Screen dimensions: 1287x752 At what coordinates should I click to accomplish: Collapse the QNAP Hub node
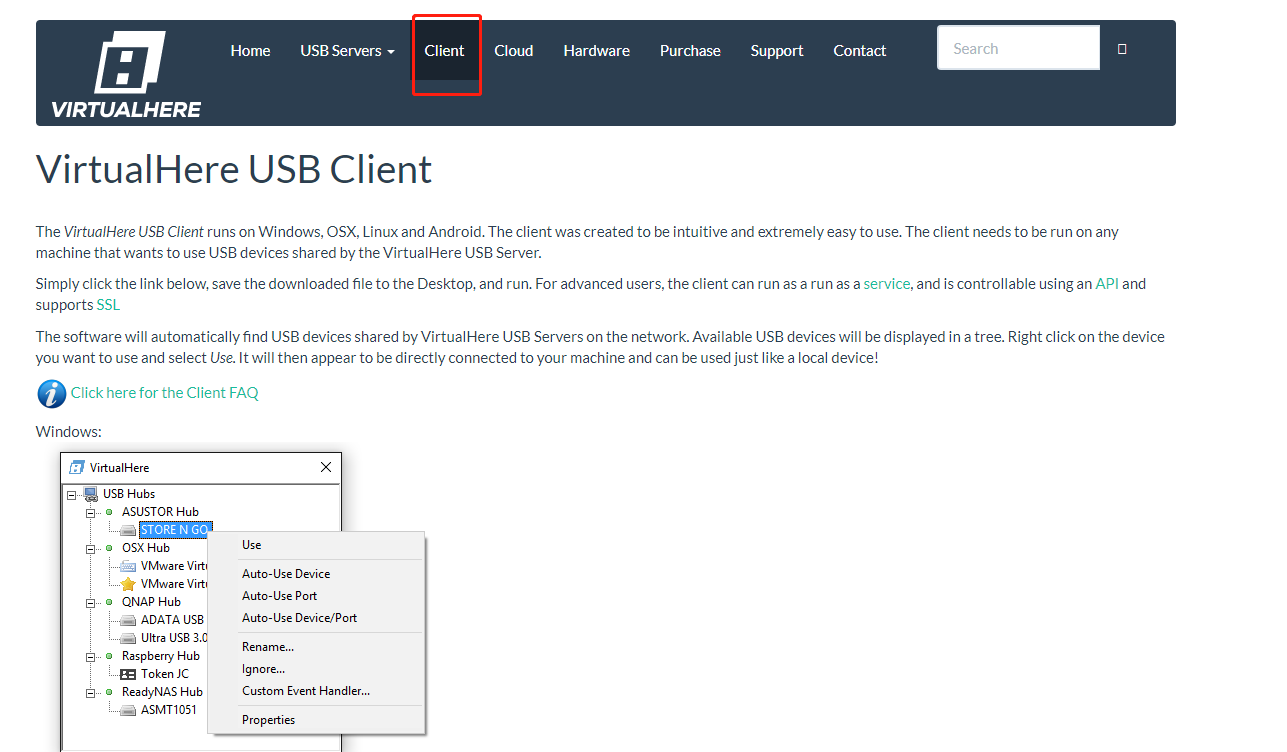90,602
